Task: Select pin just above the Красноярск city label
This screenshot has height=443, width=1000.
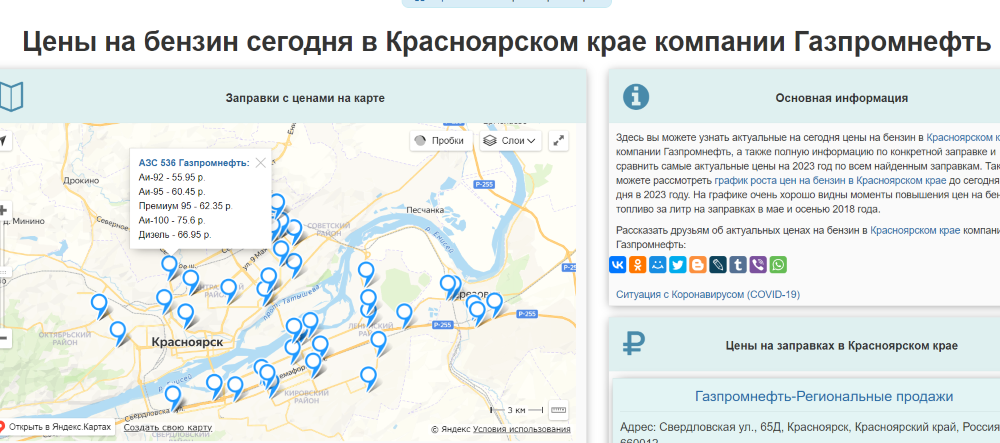Action: (186, 314)
